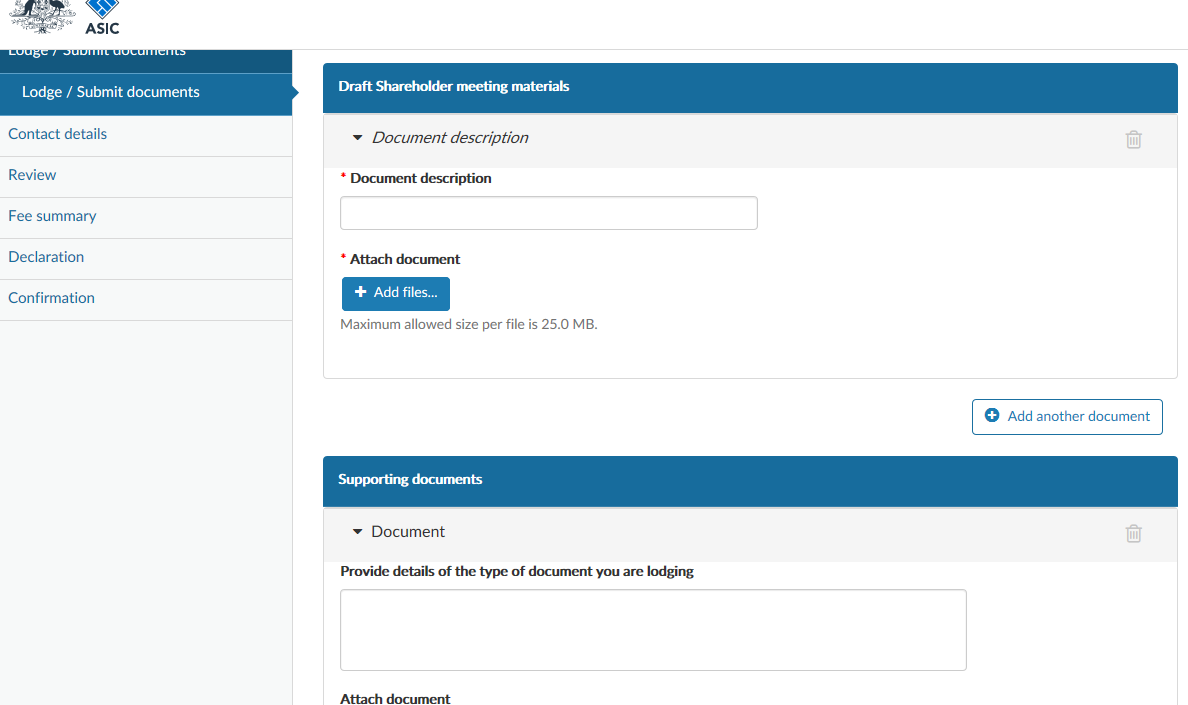1188x705 pixels.
Task: Collapse the Document description section arrow
Action: pos(358,138)
